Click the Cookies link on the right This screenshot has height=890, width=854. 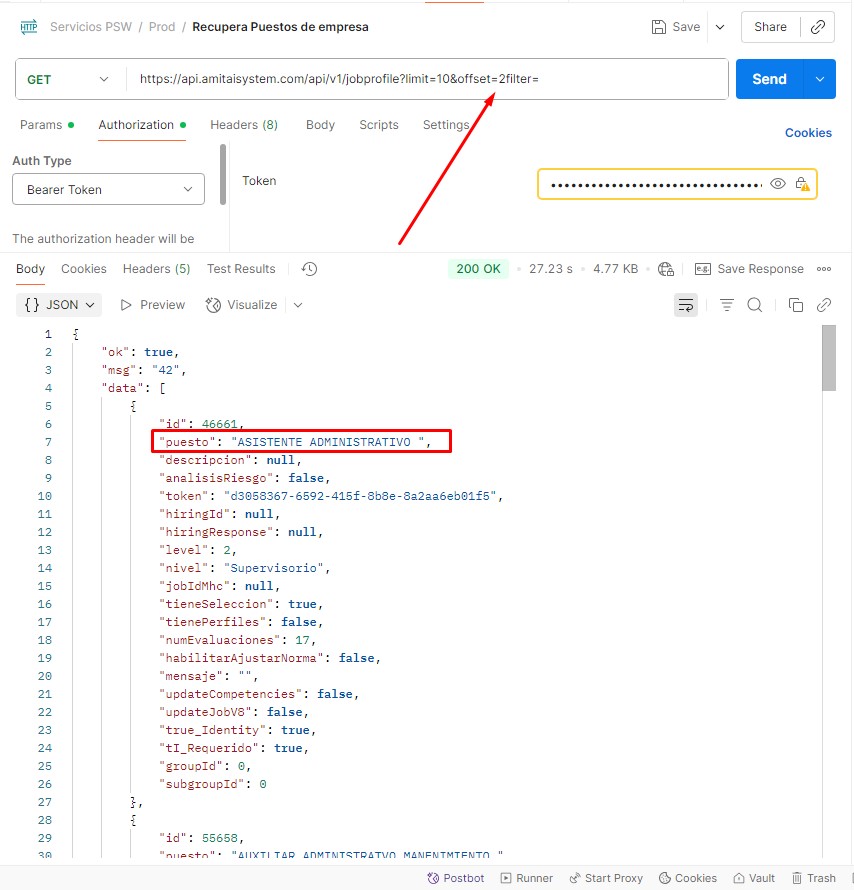point(808,133)
